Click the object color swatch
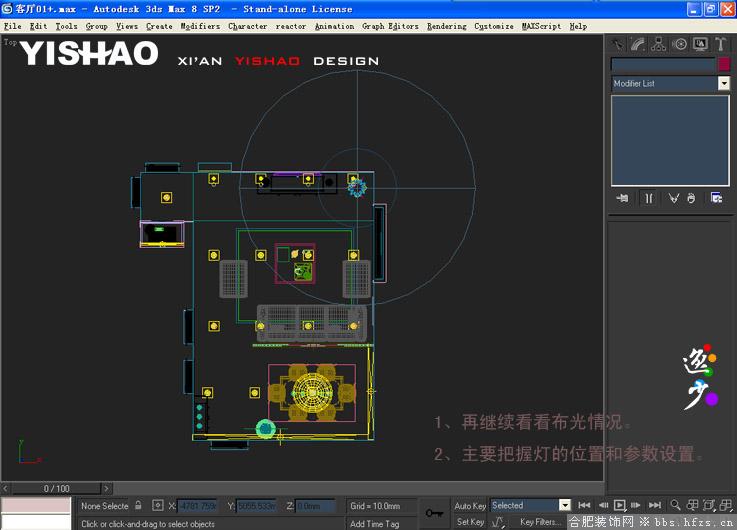 (x=724, y=64)
